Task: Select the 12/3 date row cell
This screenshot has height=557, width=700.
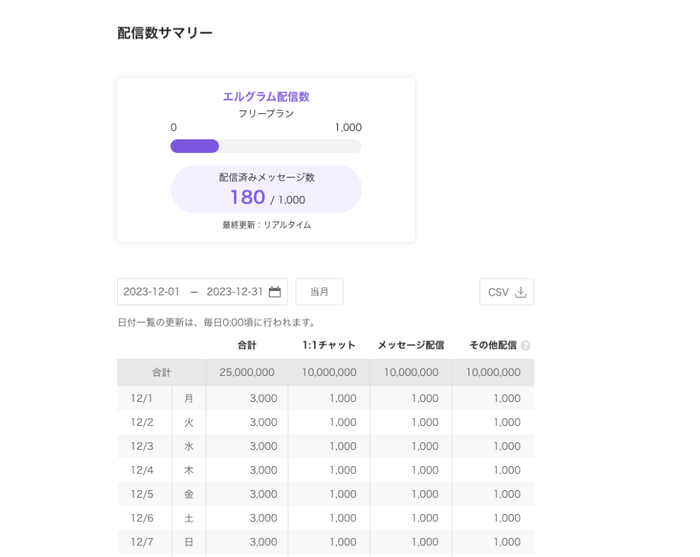Action: pyautogui.click(x=142, y=446)
